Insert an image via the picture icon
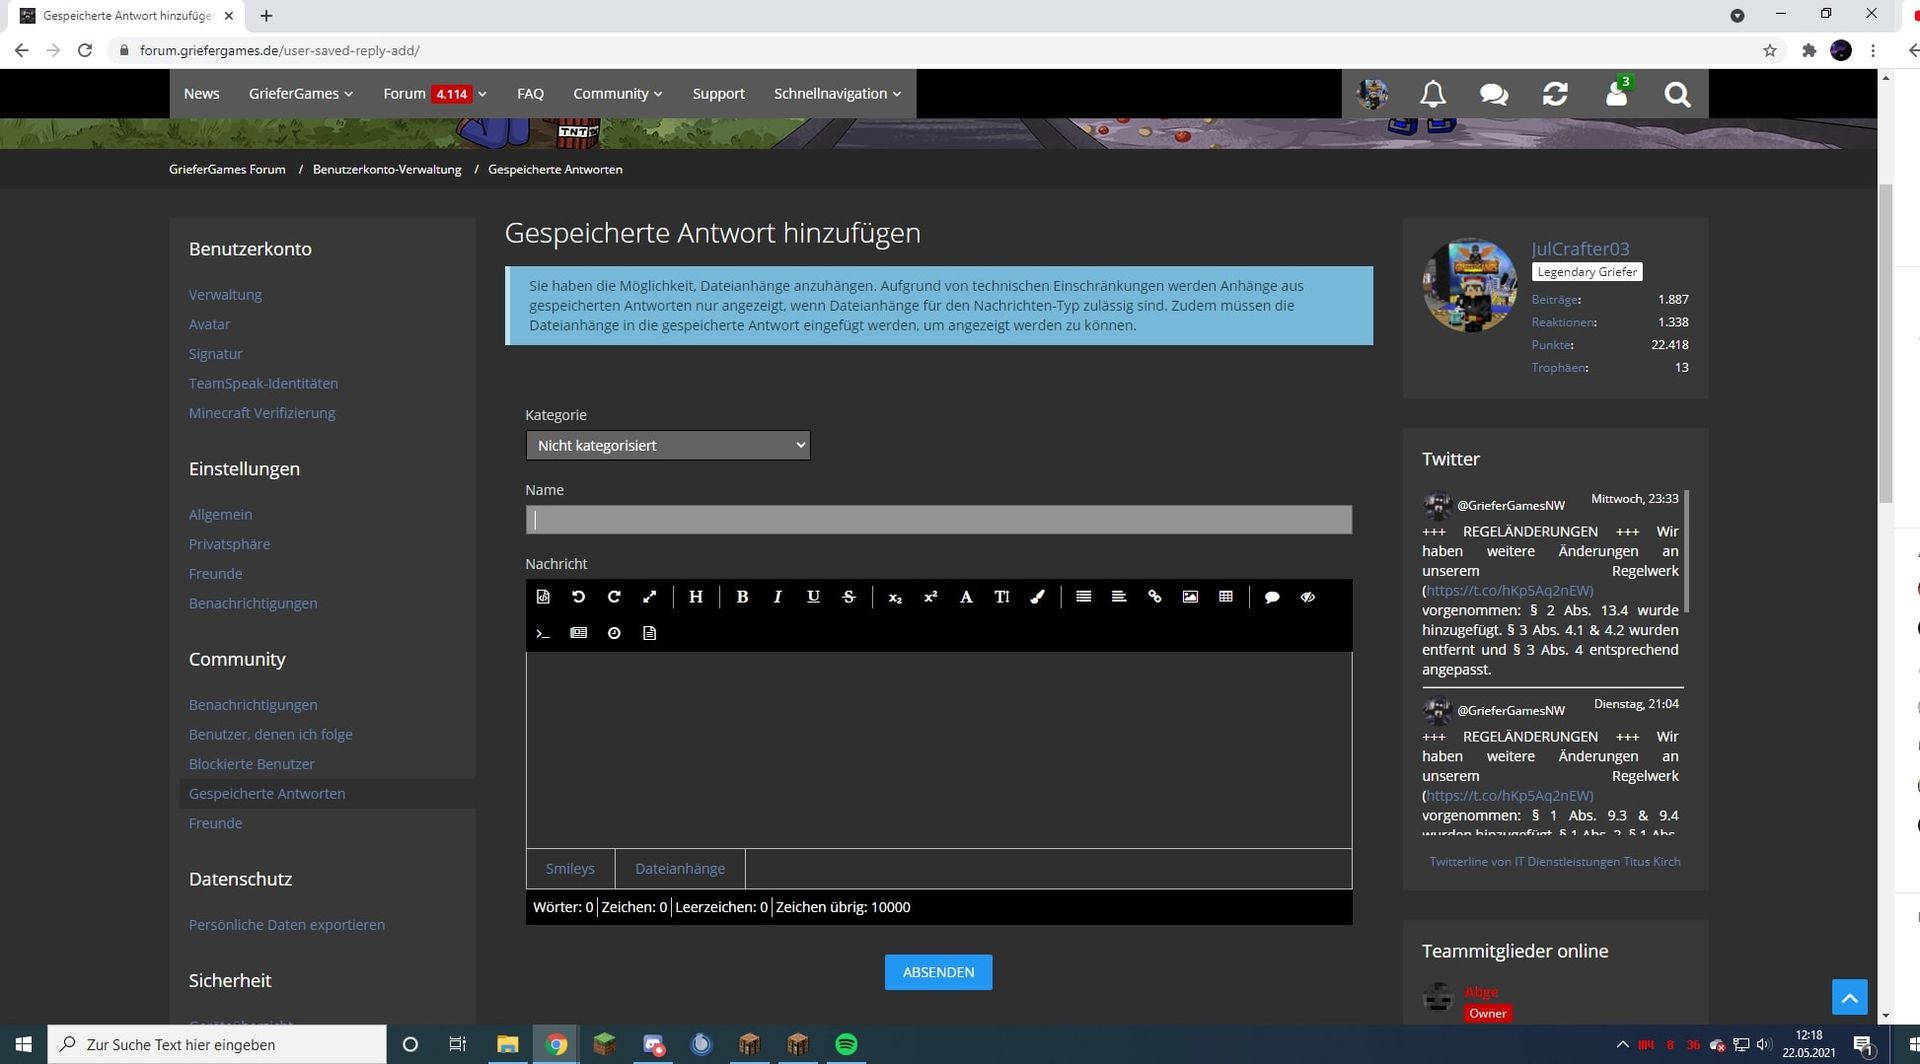1920x1064 pixels. 1190,597
